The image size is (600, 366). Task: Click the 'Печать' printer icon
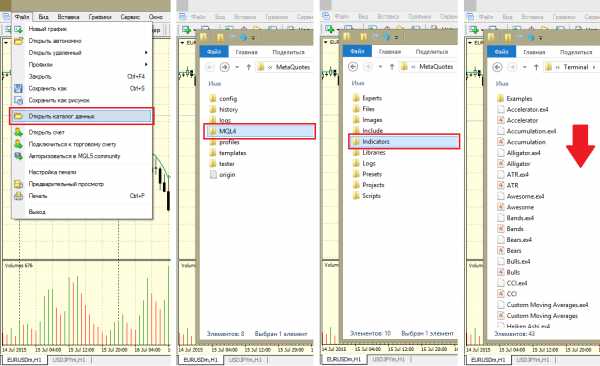(x=18, y=196)
